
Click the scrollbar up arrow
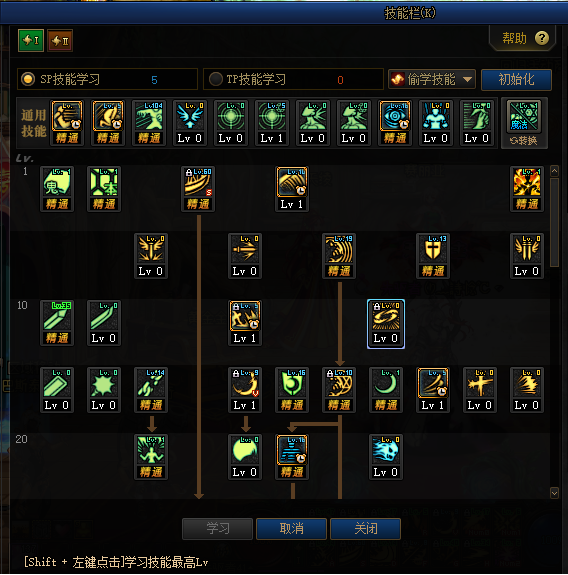tap(554, 171)
